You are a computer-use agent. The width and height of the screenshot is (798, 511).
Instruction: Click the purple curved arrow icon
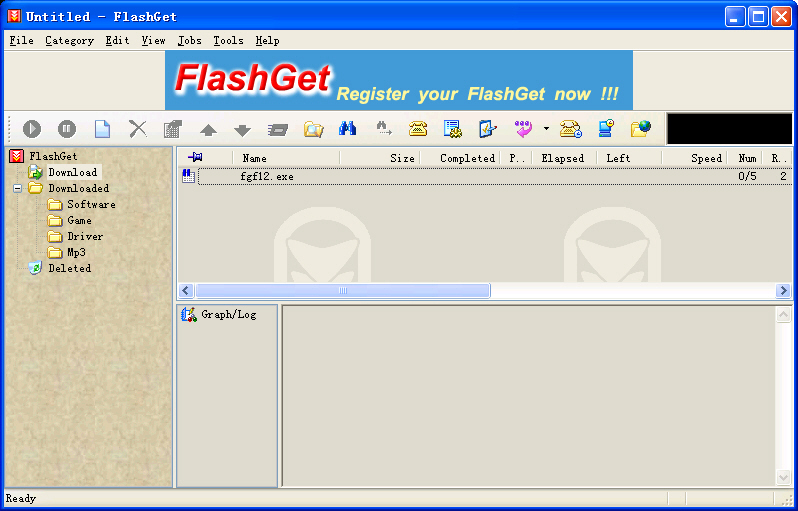[x=523, y=129]
